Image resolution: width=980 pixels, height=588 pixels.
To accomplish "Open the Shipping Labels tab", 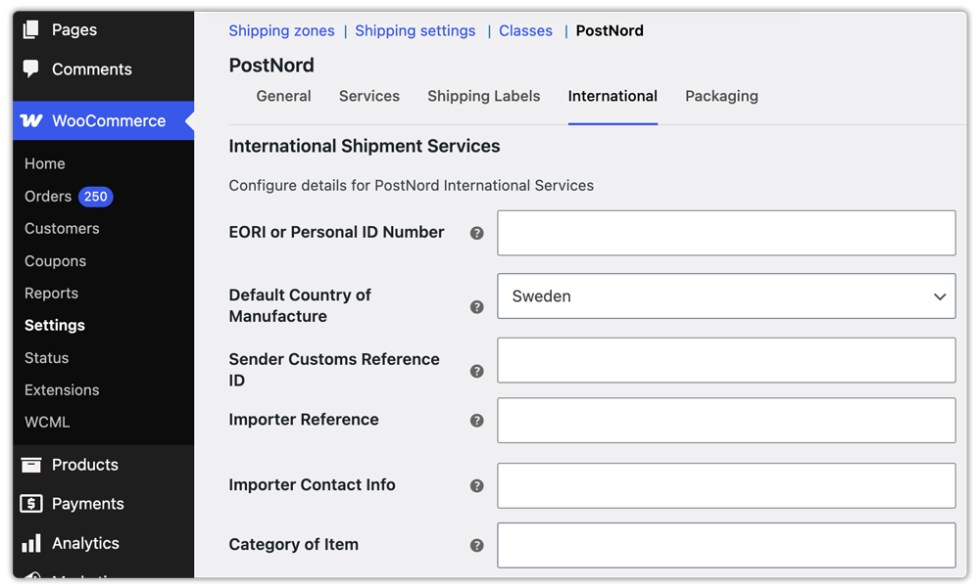I will (x=484, y=96).
